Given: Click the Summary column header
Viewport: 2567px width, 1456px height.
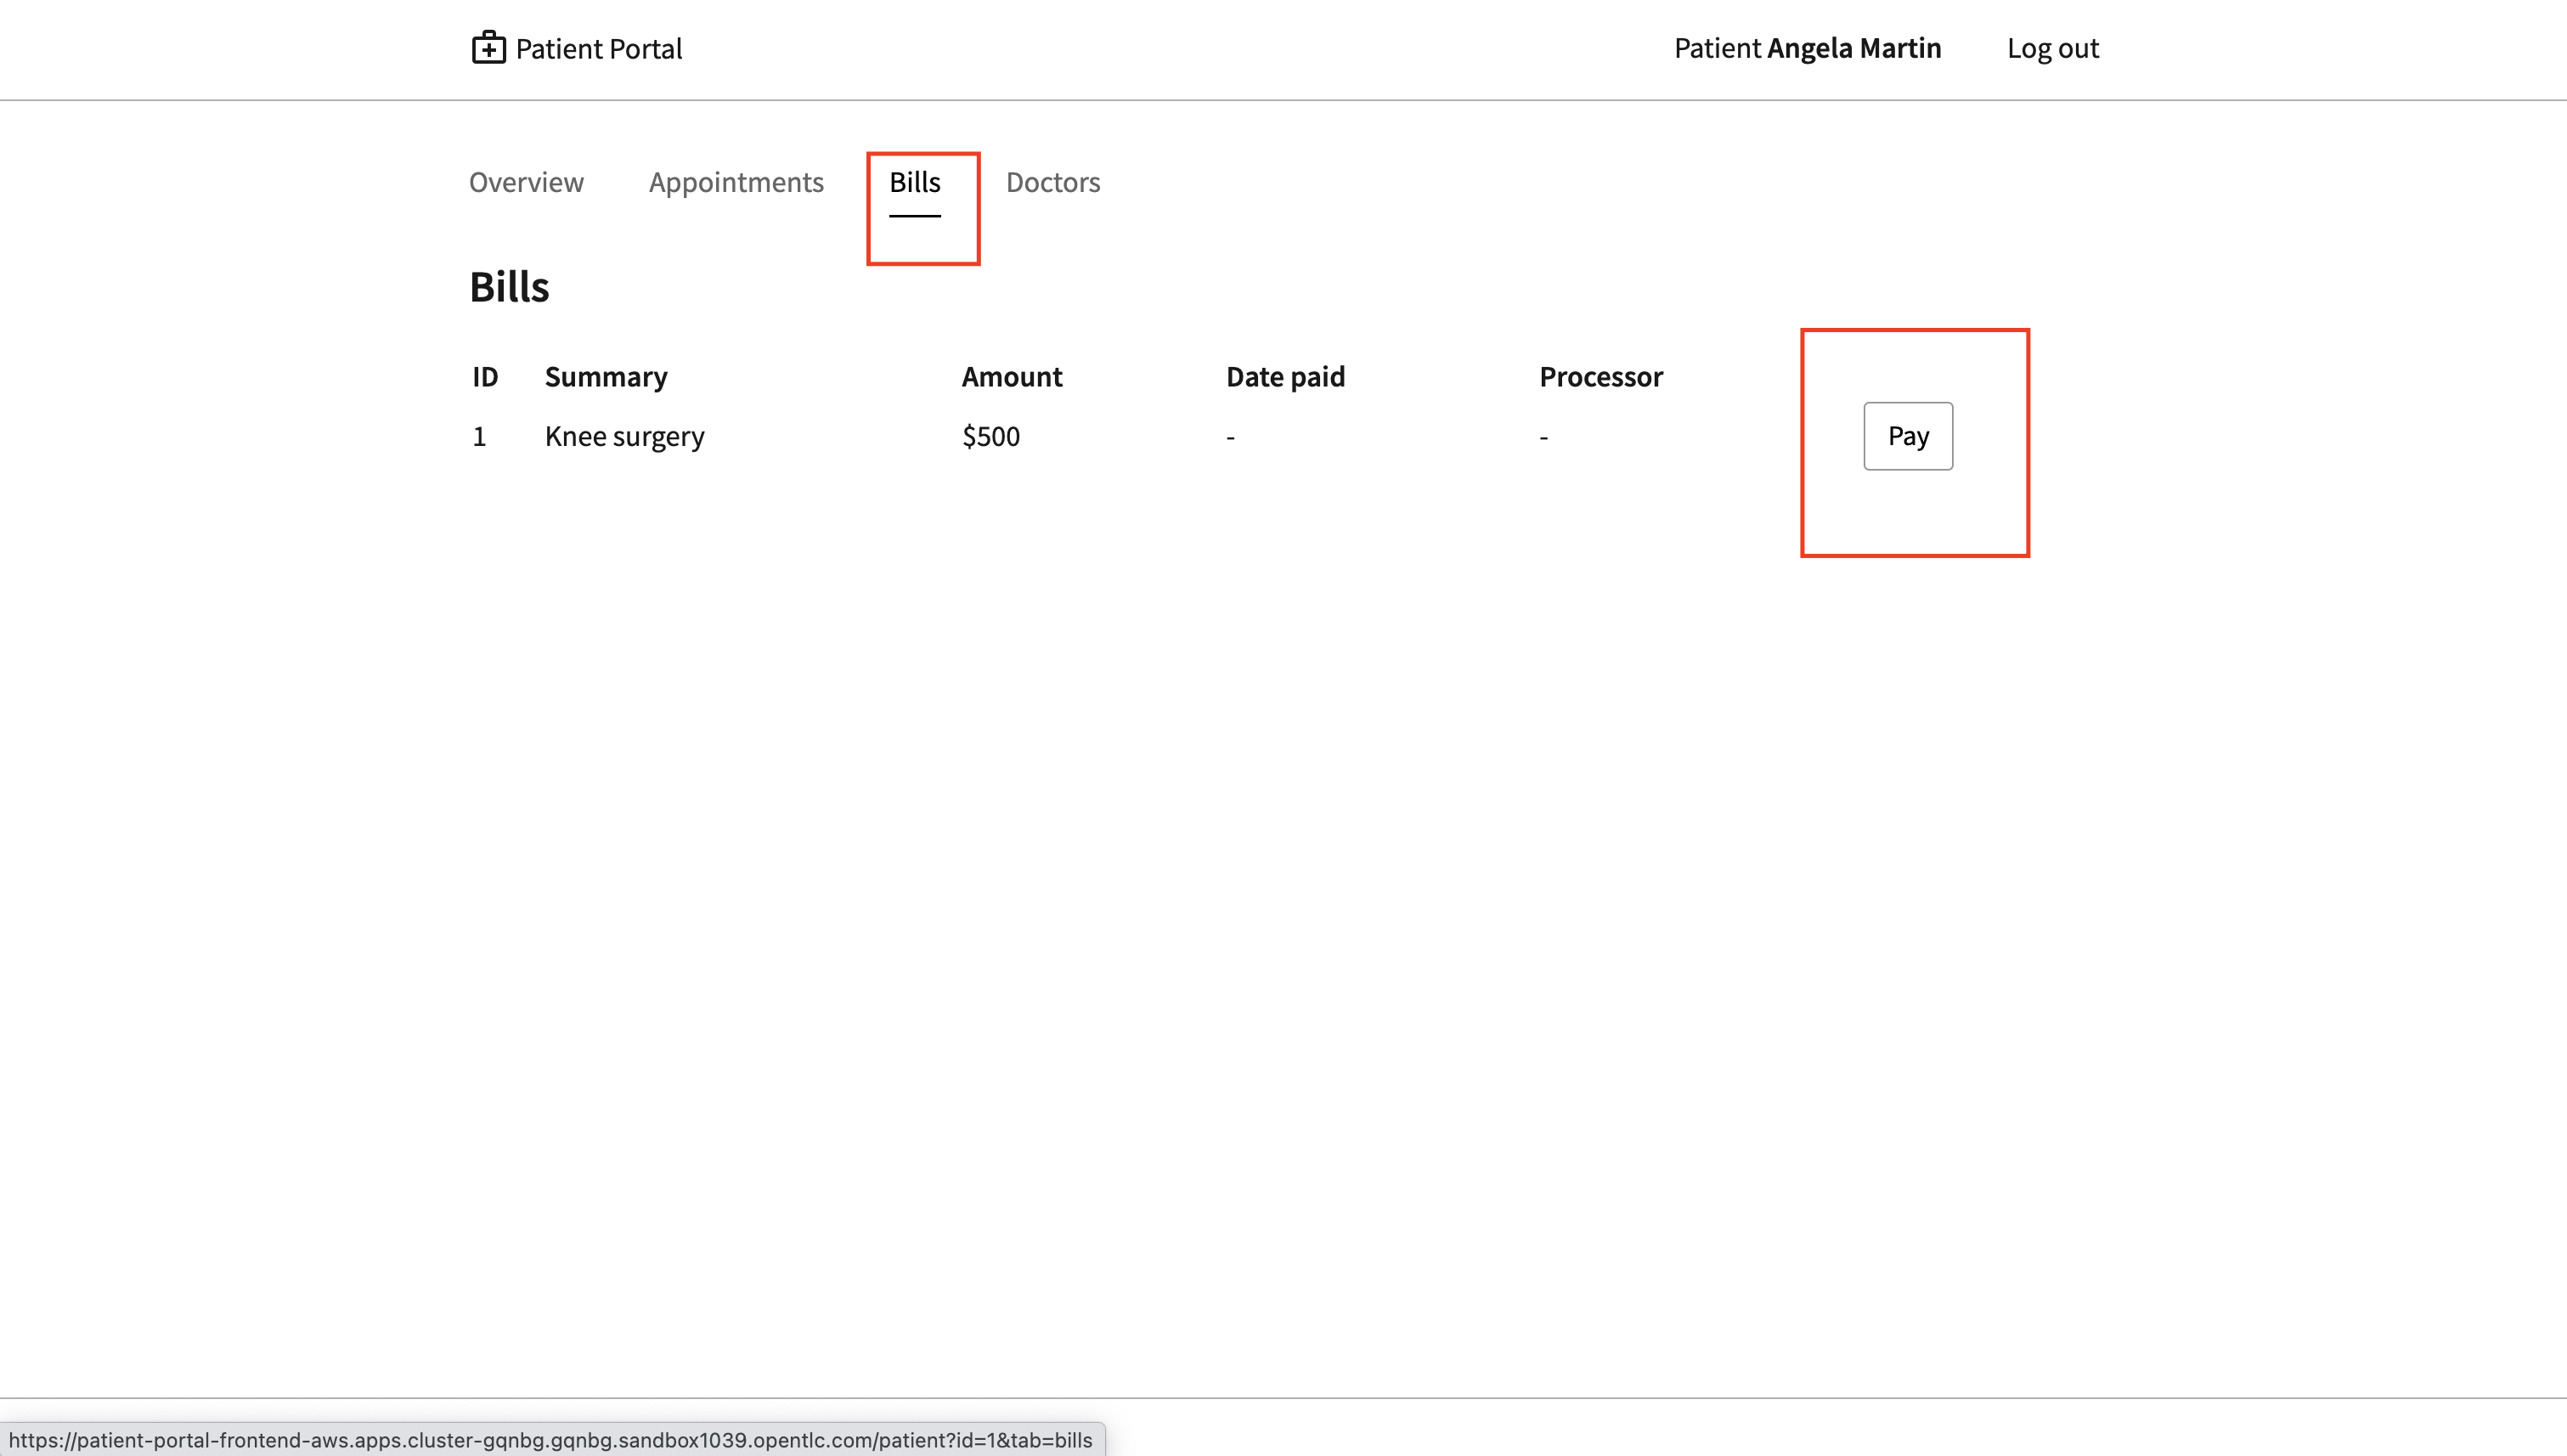Looking at the screenshot, I should (606, 377).
